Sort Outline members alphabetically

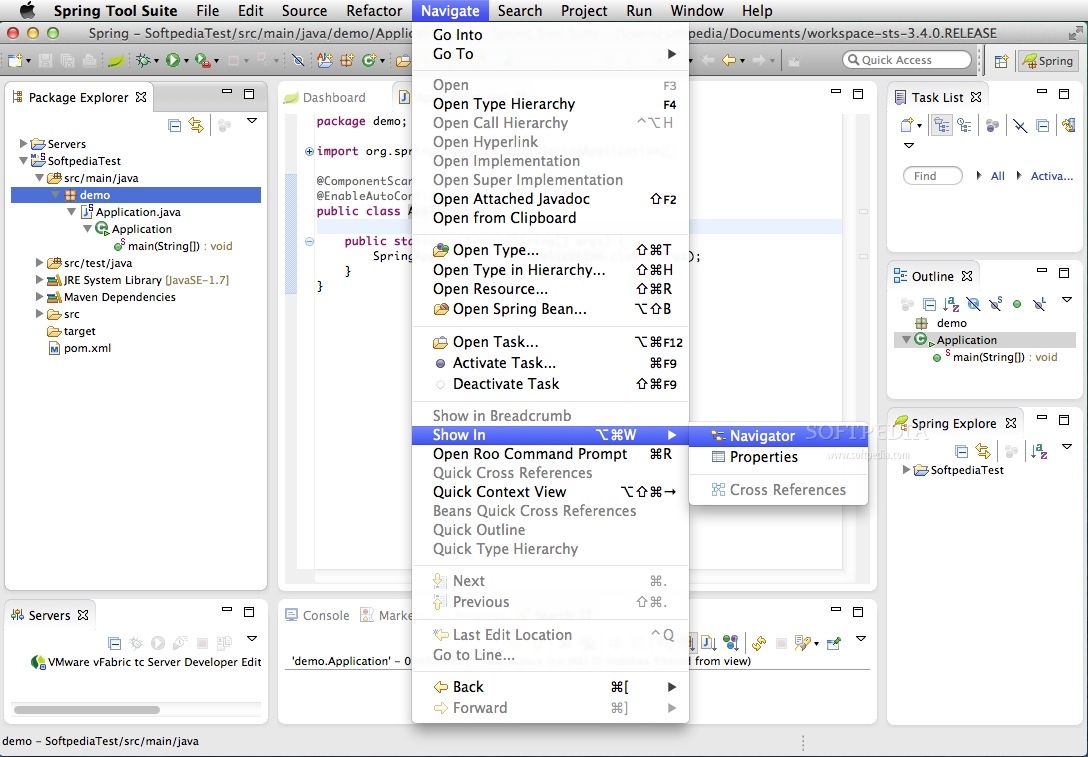pyautogui.click(x=951, y=304)
